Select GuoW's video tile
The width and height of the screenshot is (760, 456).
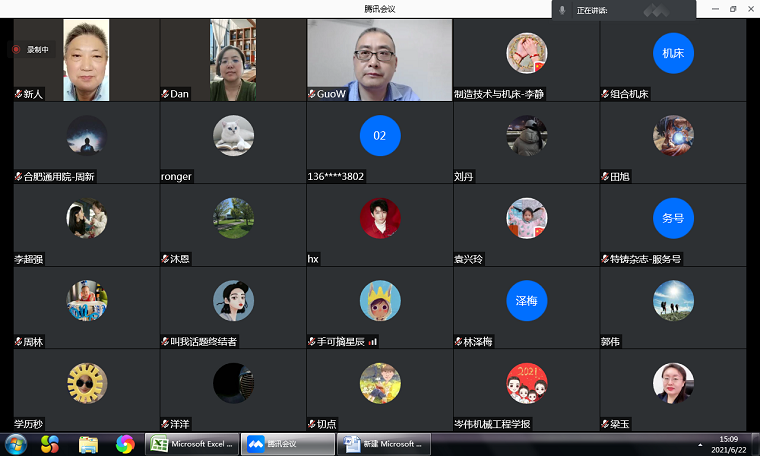(380, 58)
